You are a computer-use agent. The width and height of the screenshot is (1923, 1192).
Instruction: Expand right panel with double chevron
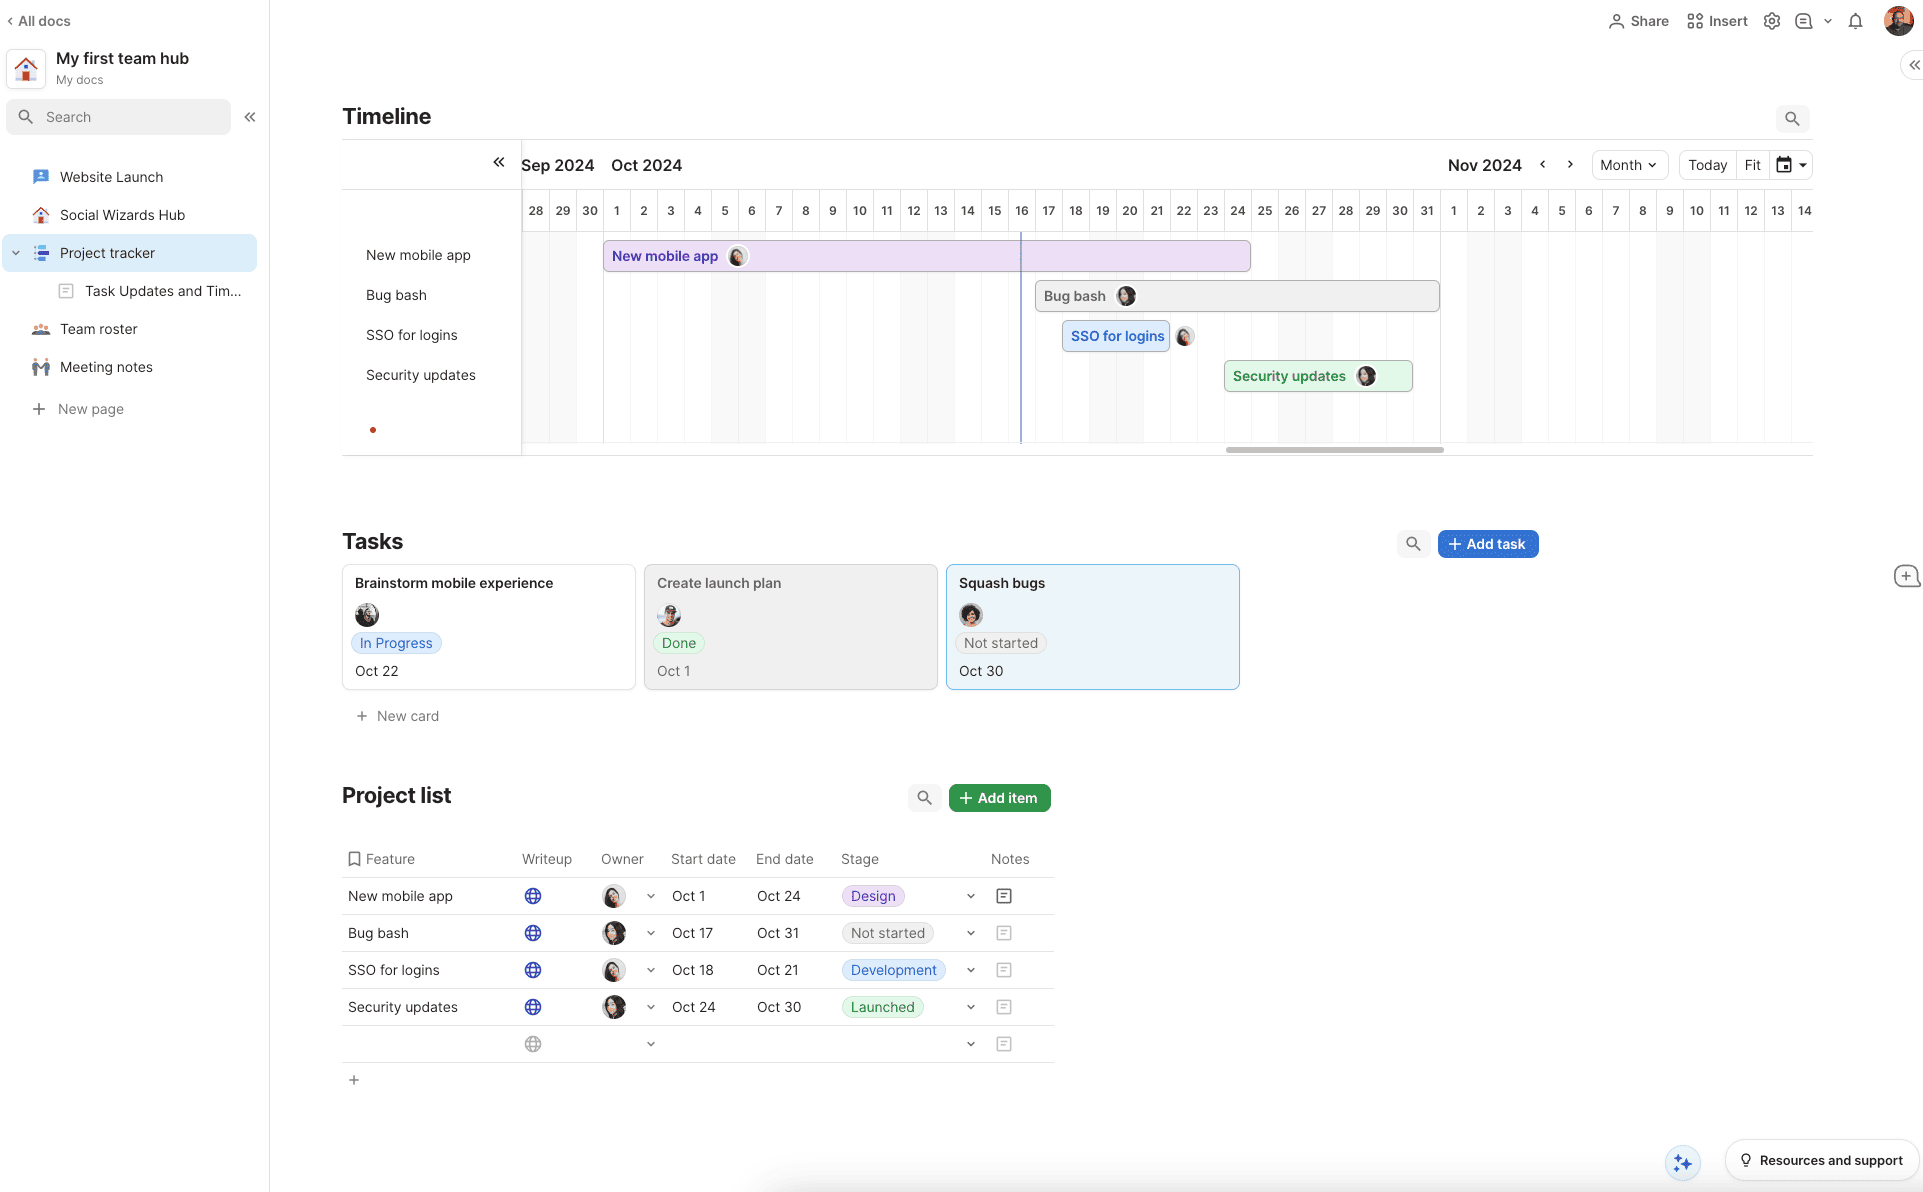1913,65
